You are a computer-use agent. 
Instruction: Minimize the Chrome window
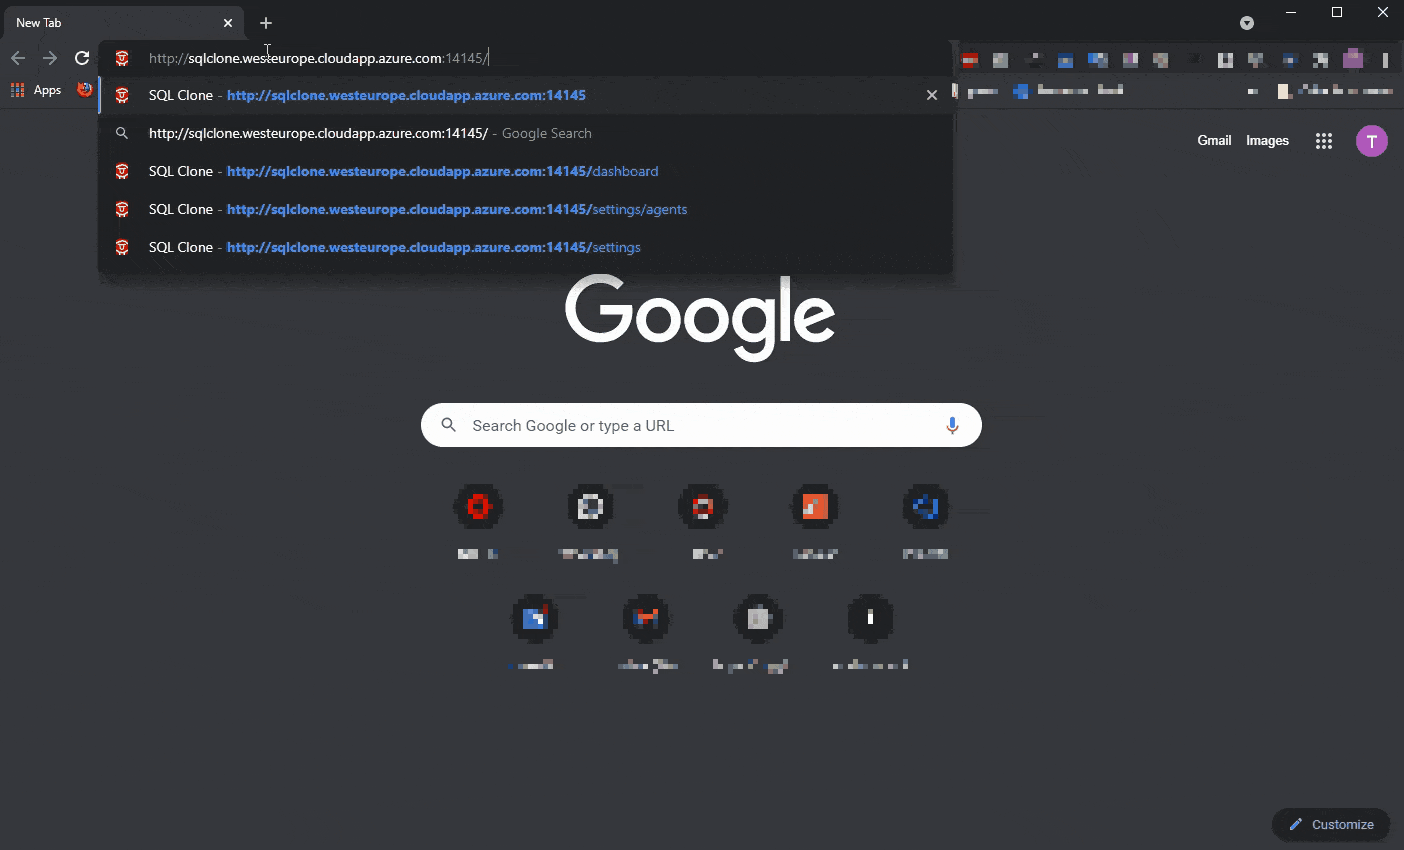pyautogui.click(x=1291, y=12)
